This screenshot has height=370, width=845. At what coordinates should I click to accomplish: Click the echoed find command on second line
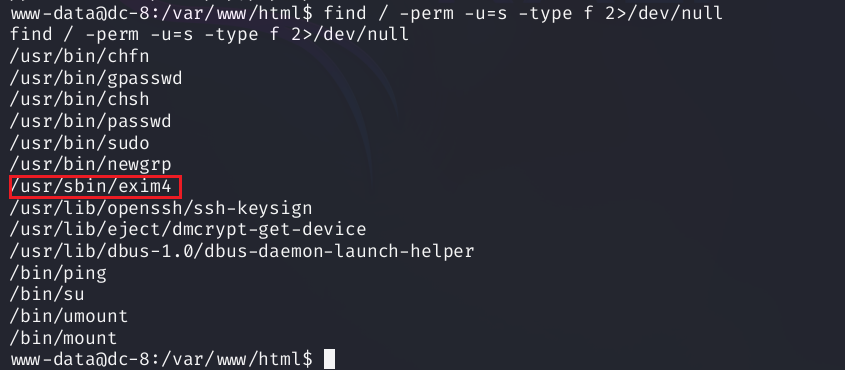(210, 35)
